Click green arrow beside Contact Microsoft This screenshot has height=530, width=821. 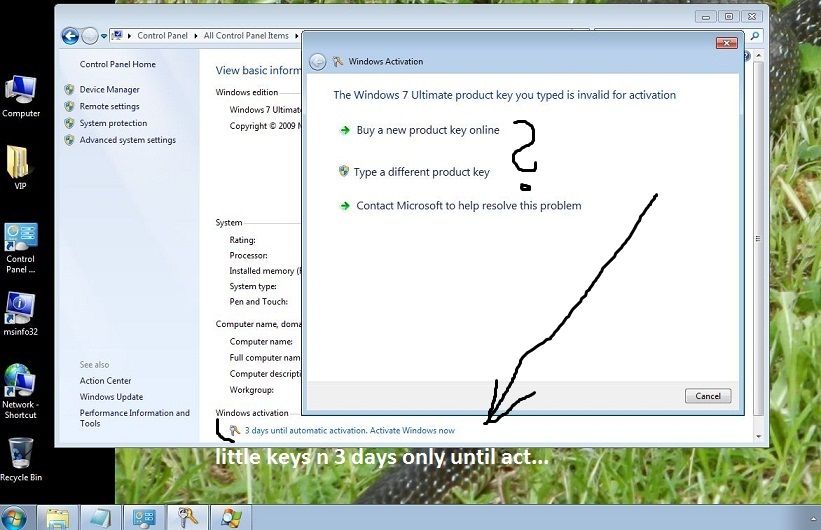click(x=345, y=206)
